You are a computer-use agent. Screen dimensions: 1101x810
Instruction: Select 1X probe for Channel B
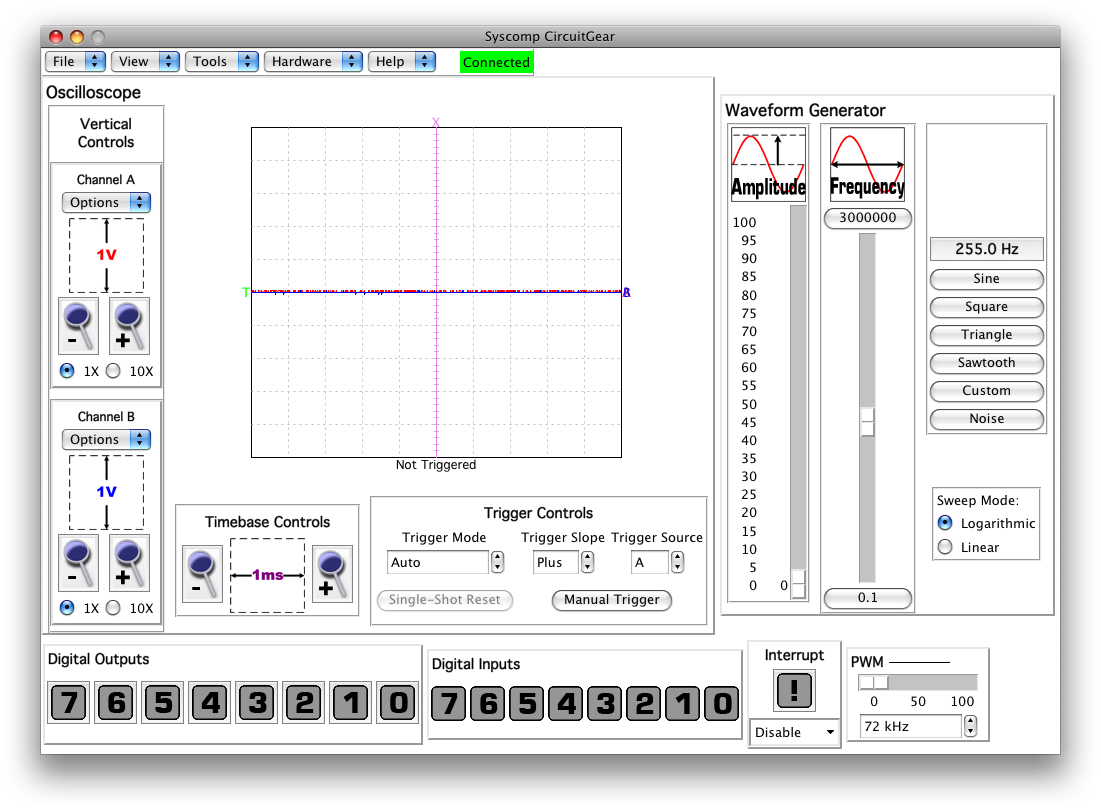pos(67,607)
